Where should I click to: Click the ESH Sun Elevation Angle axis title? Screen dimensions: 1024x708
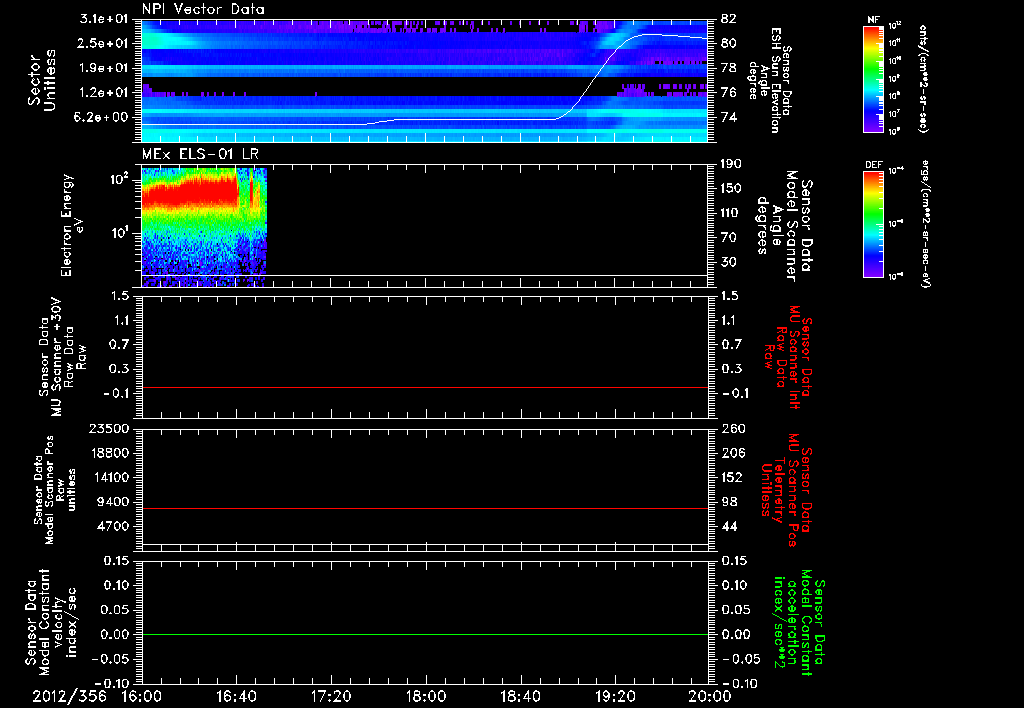(x=770, y=80)
